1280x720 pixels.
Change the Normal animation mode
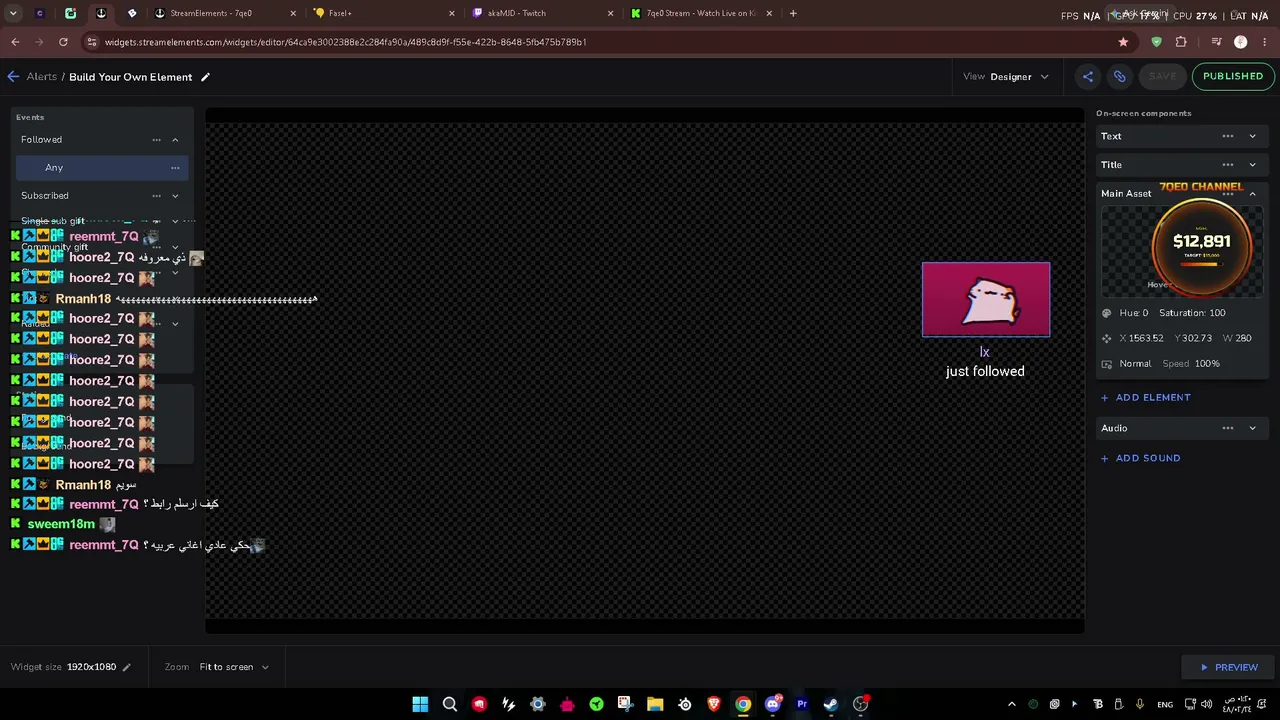pyautogui.click(x=1135, y=364)
